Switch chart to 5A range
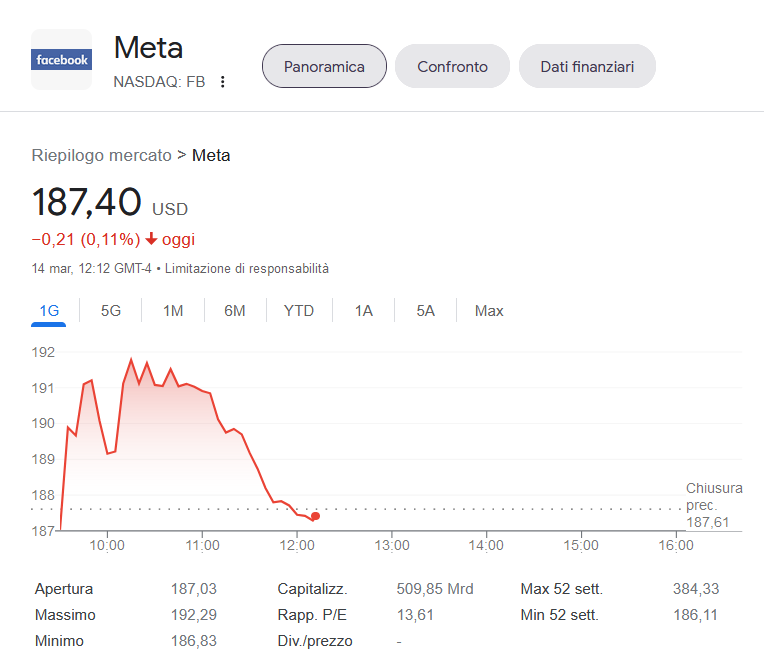The width and height of the screenshot is (764, 665). pos(425,311)
